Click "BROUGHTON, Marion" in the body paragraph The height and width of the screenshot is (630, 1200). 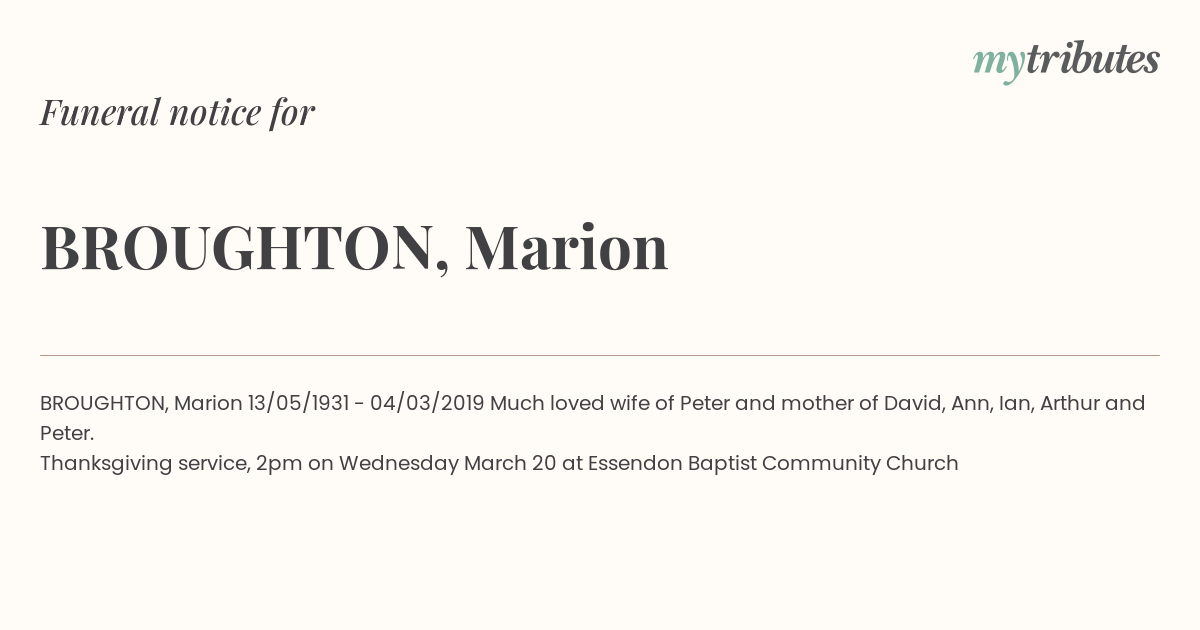[x=141, y=403]
